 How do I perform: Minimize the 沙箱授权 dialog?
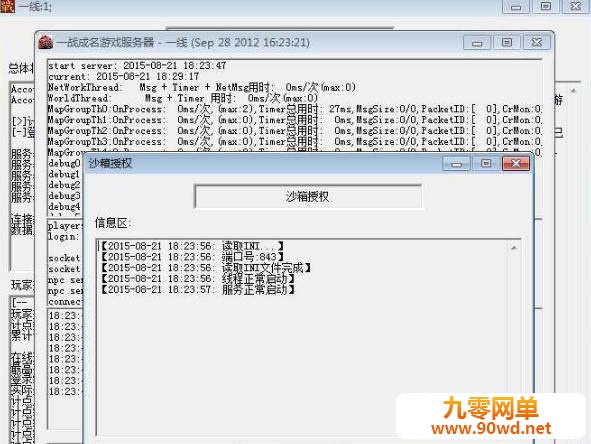click(x=456, y=164)
